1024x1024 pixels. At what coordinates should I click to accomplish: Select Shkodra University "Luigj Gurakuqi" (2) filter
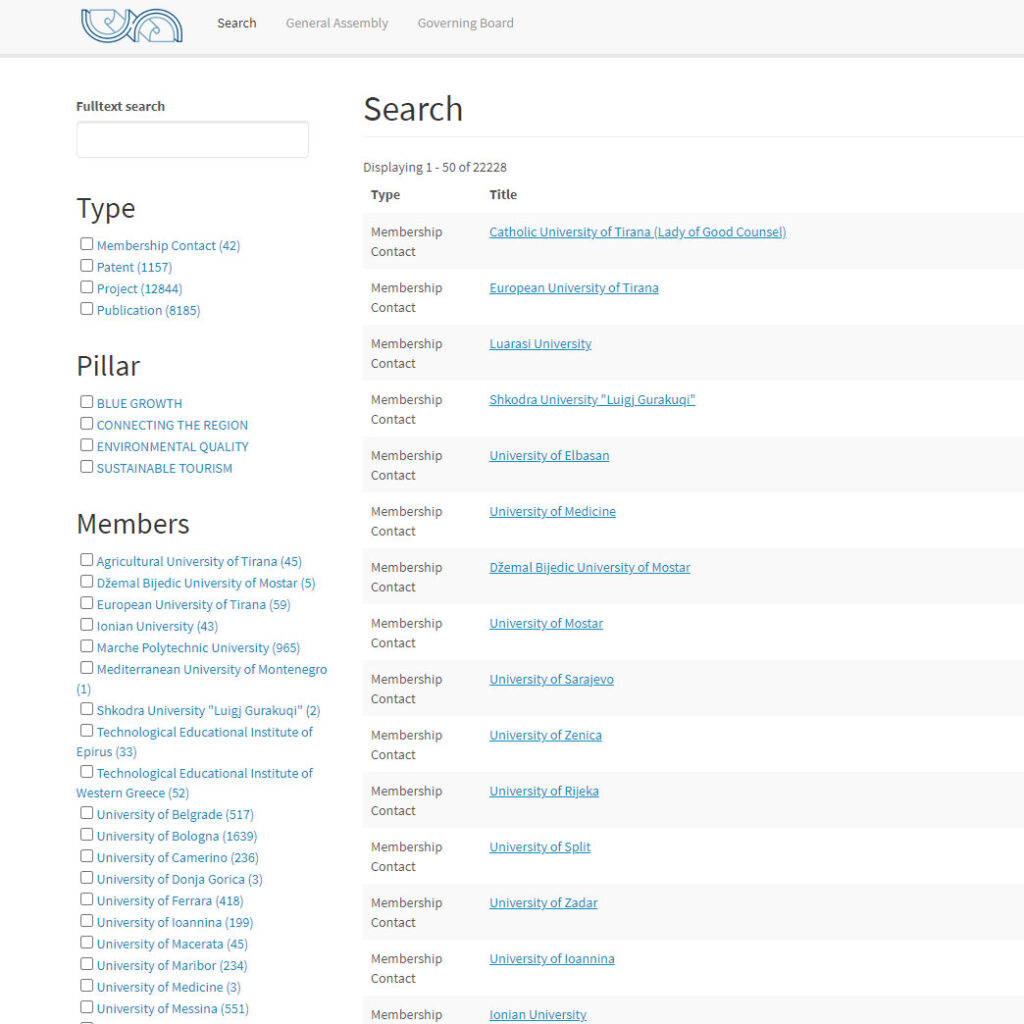point(208,711)
